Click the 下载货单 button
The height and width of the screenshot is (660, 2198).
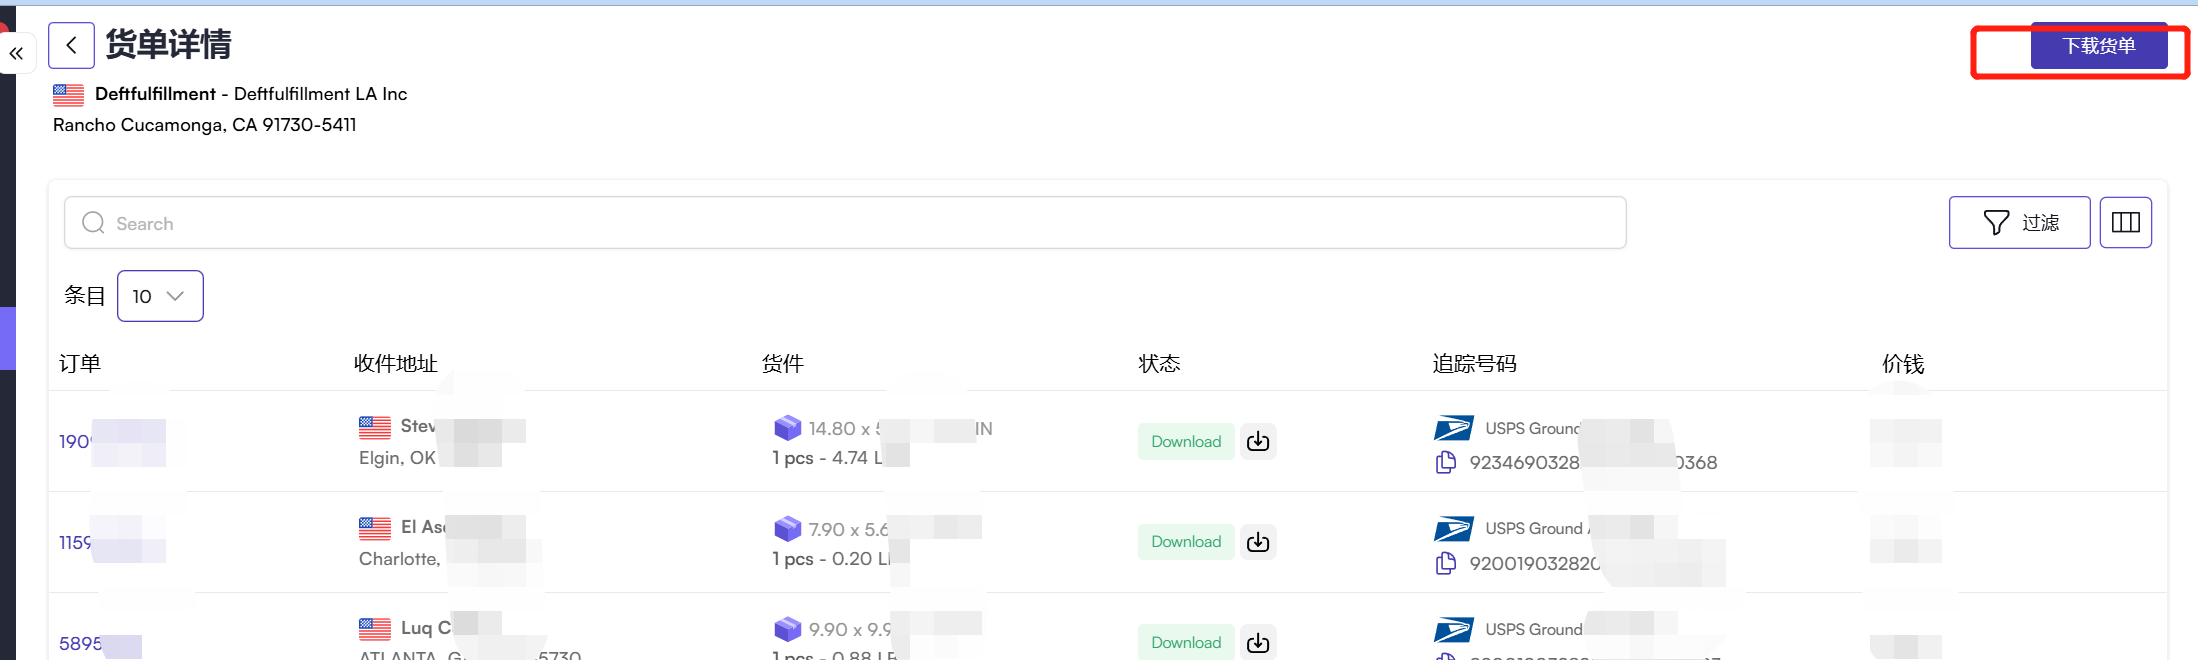pos(2098,46)
